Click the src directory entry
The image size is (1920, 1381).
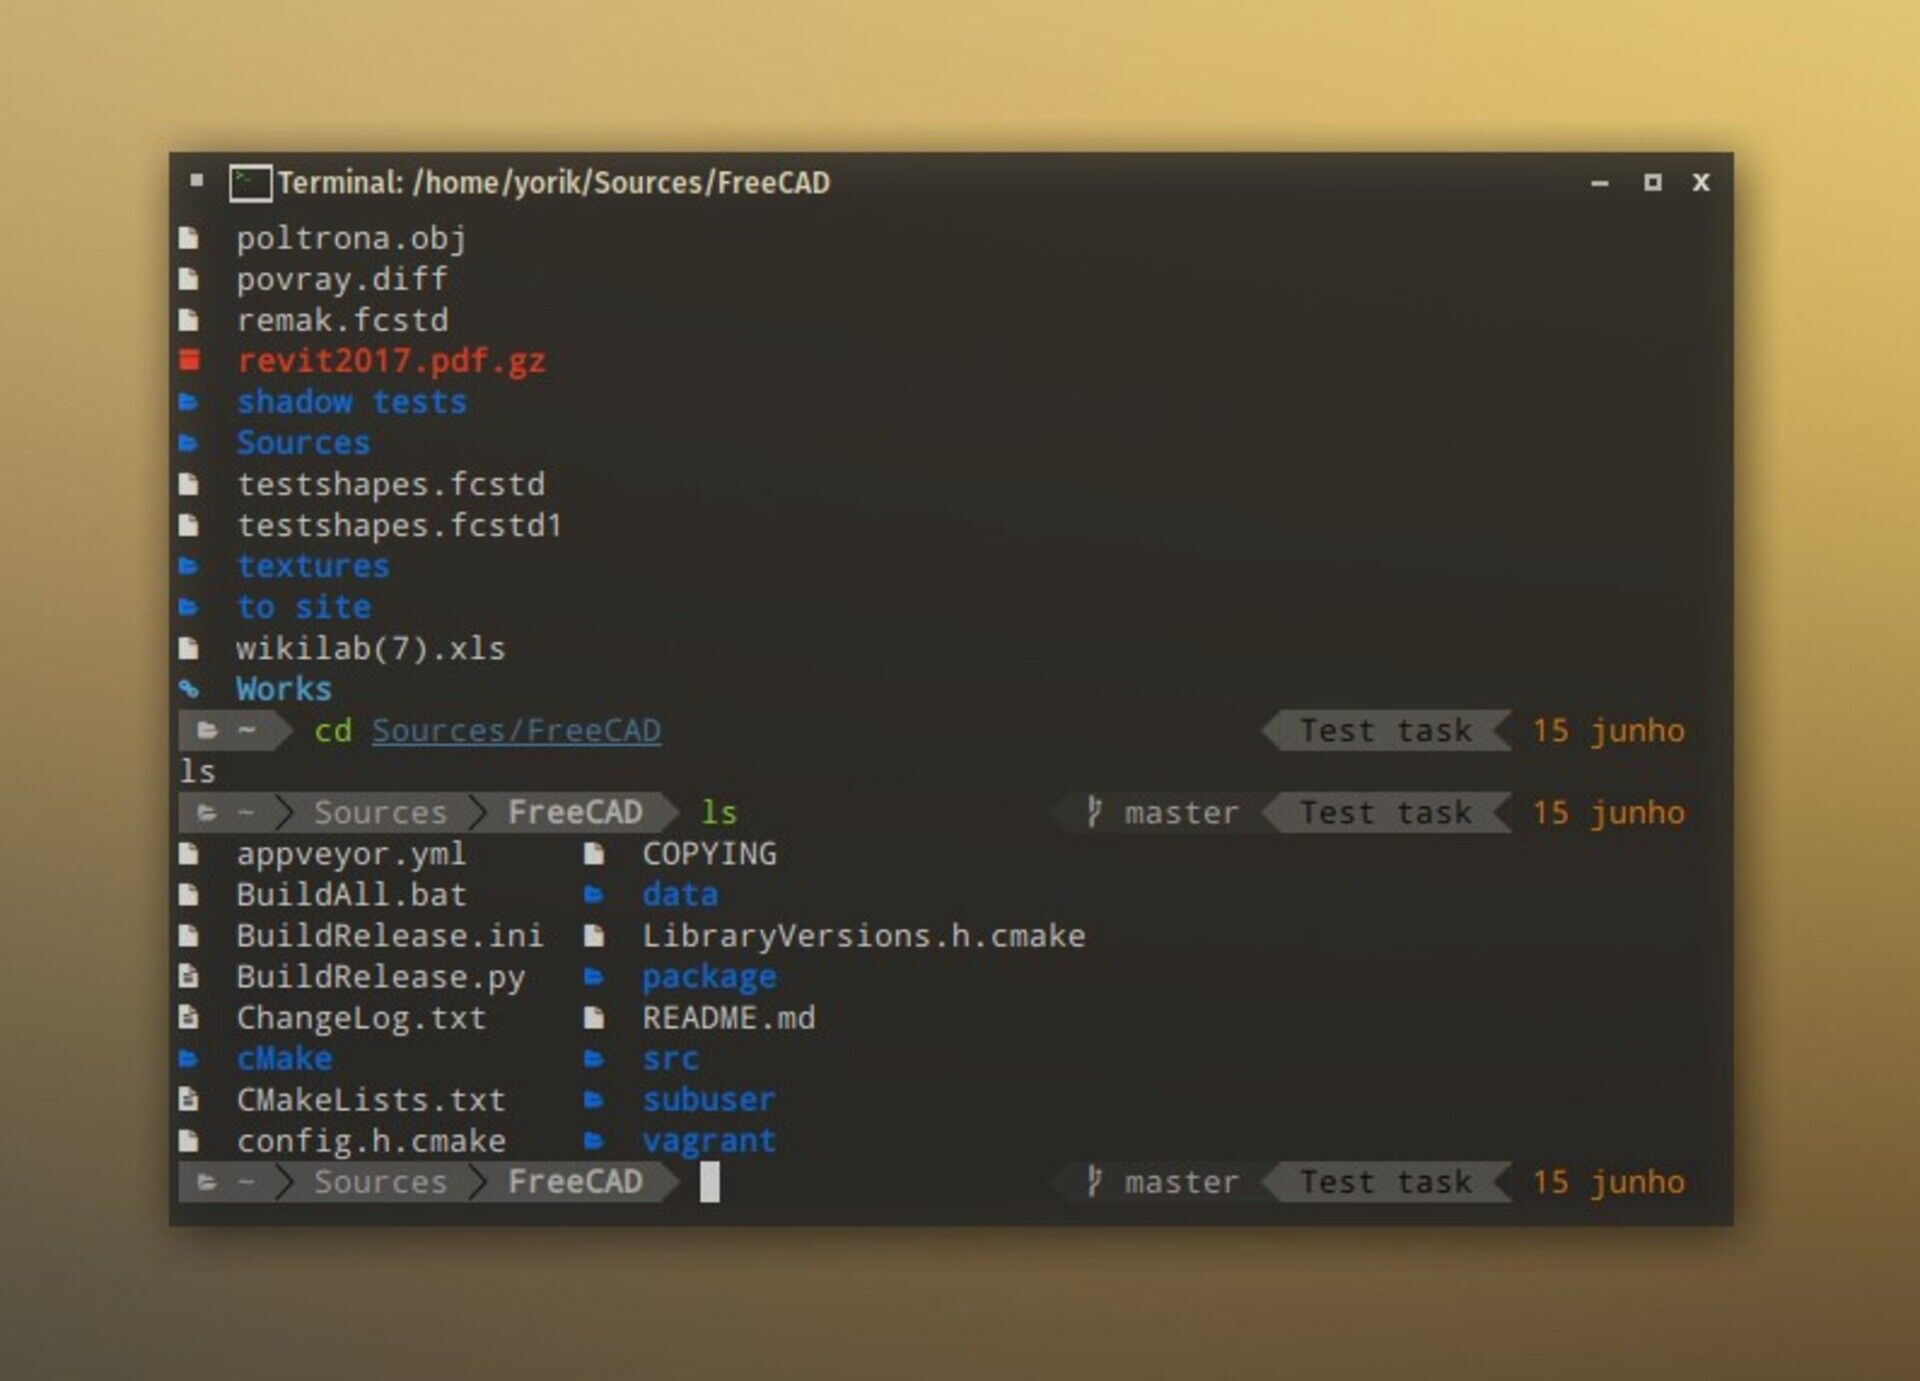click(670, 1059)
